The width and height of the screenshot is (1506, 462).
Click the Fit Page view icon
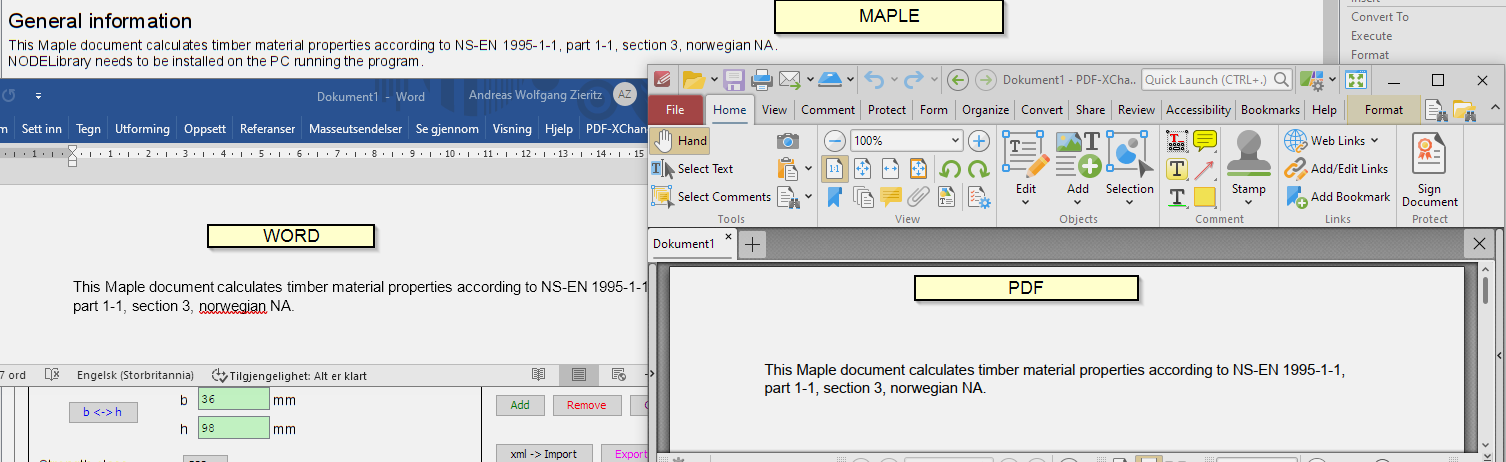tap(862, 169)
